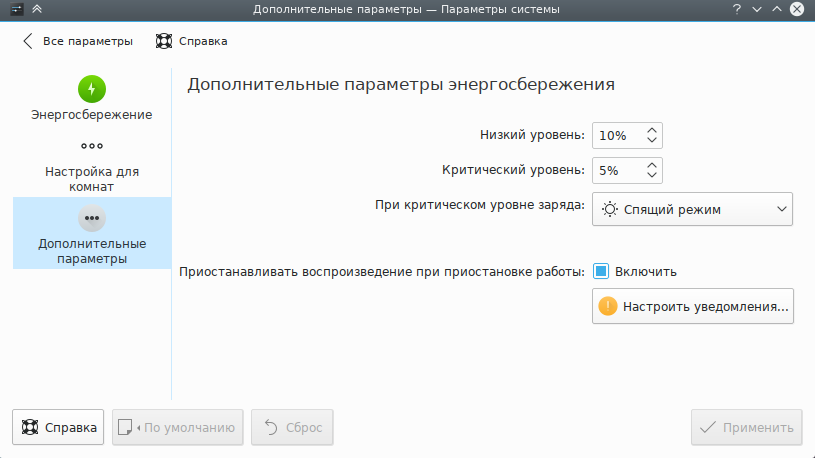Decrease the Критический уровень value
The width and height of the screenshot is (815, 458).
(652, 175)
